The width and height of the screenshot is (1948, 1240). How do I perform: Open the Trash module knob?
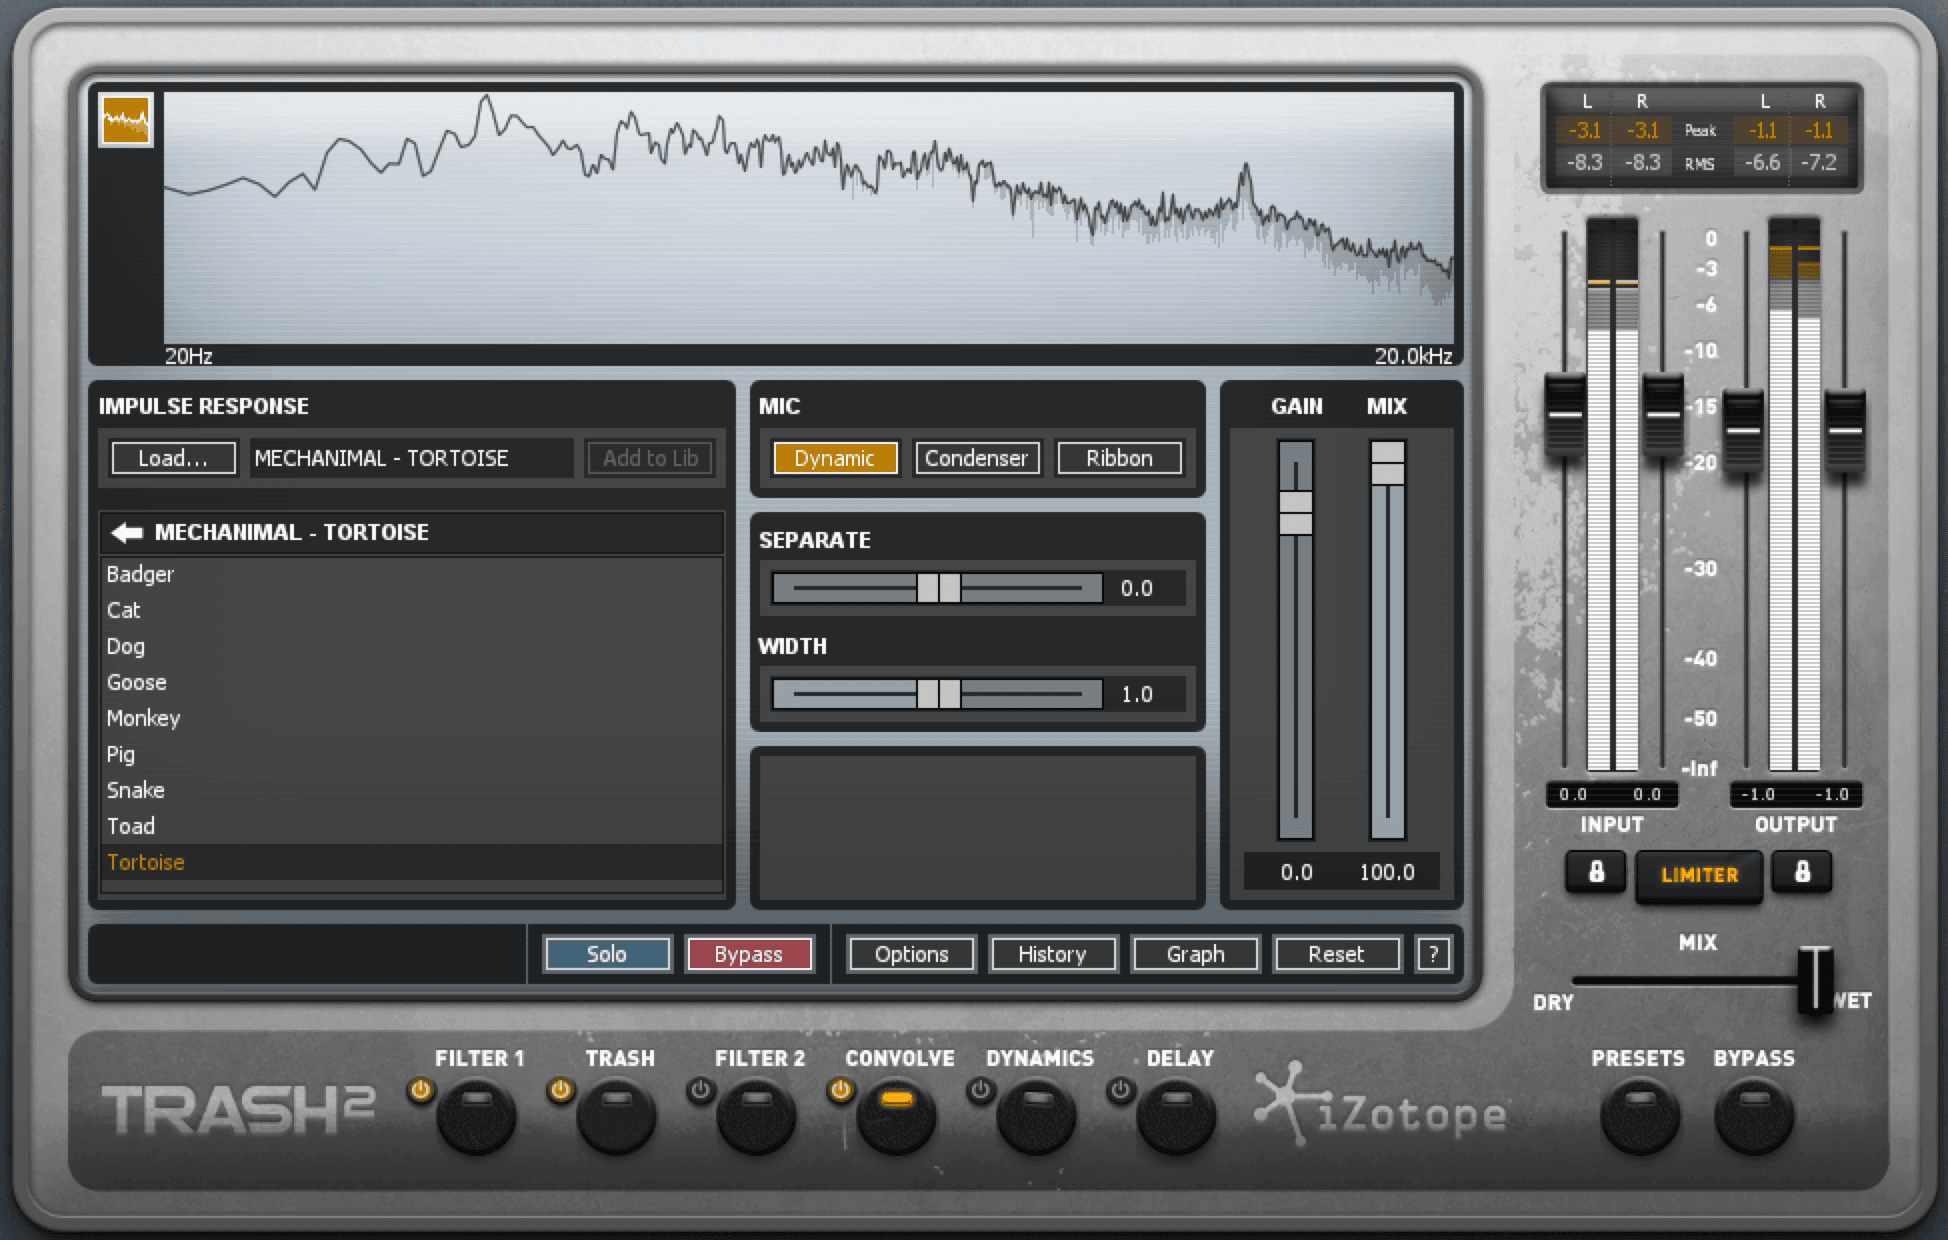[617, 1117]
